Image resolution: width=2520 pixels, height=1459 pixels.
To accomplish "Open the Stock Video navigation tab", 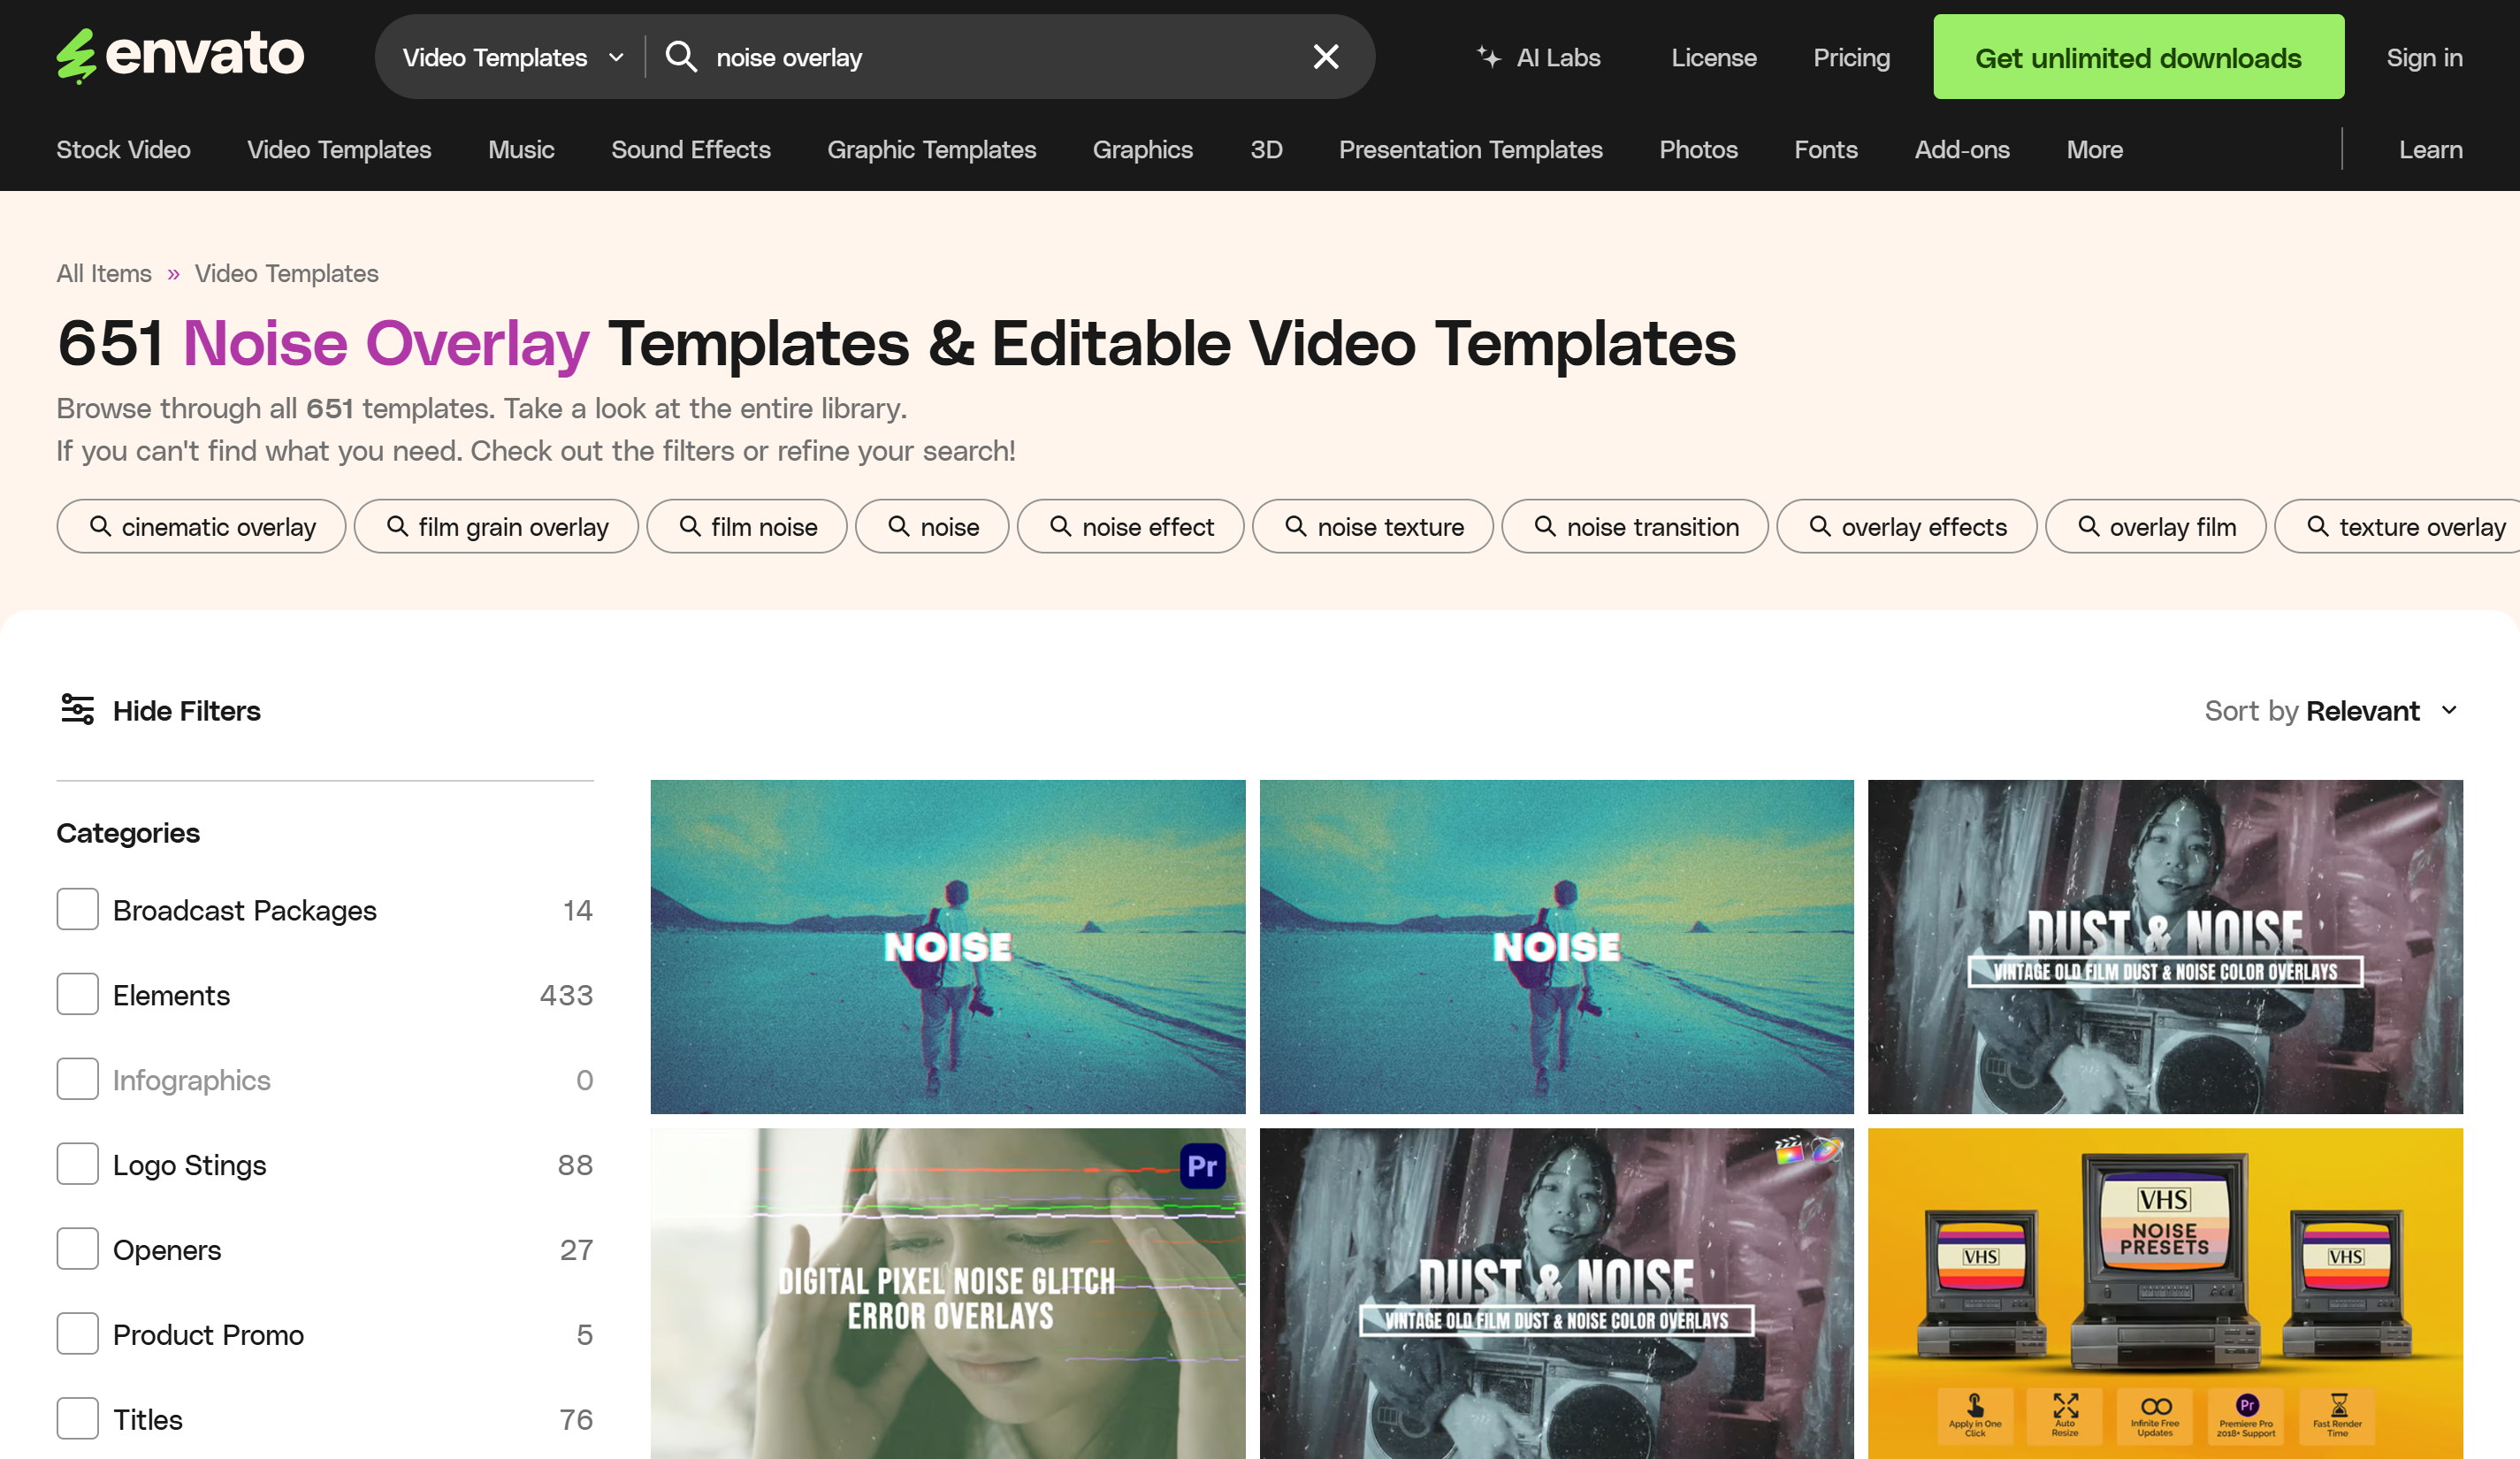I will click(123, 150).
